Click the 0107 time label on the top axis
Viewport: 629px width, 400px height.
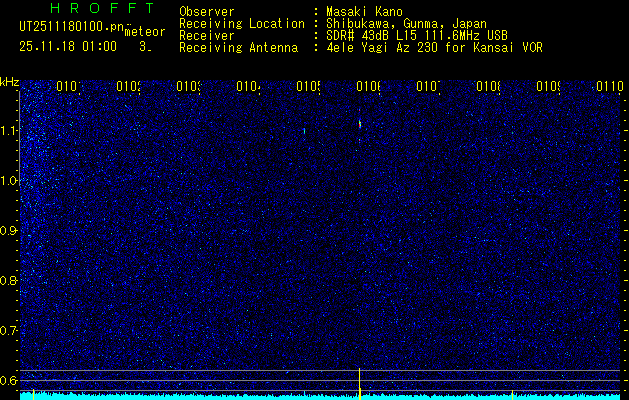pos(428,86)
